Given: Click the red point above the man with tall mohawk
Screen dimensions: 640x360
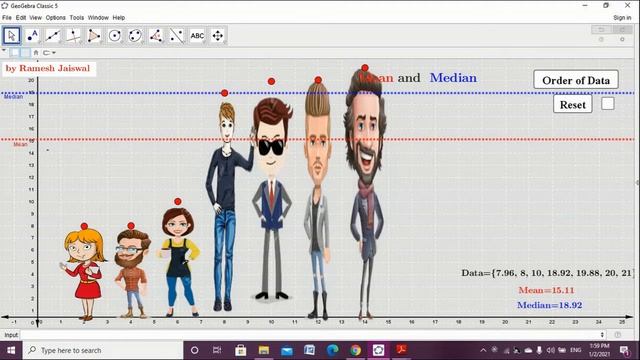Looking at the screenshot, I should click(318, 80).
